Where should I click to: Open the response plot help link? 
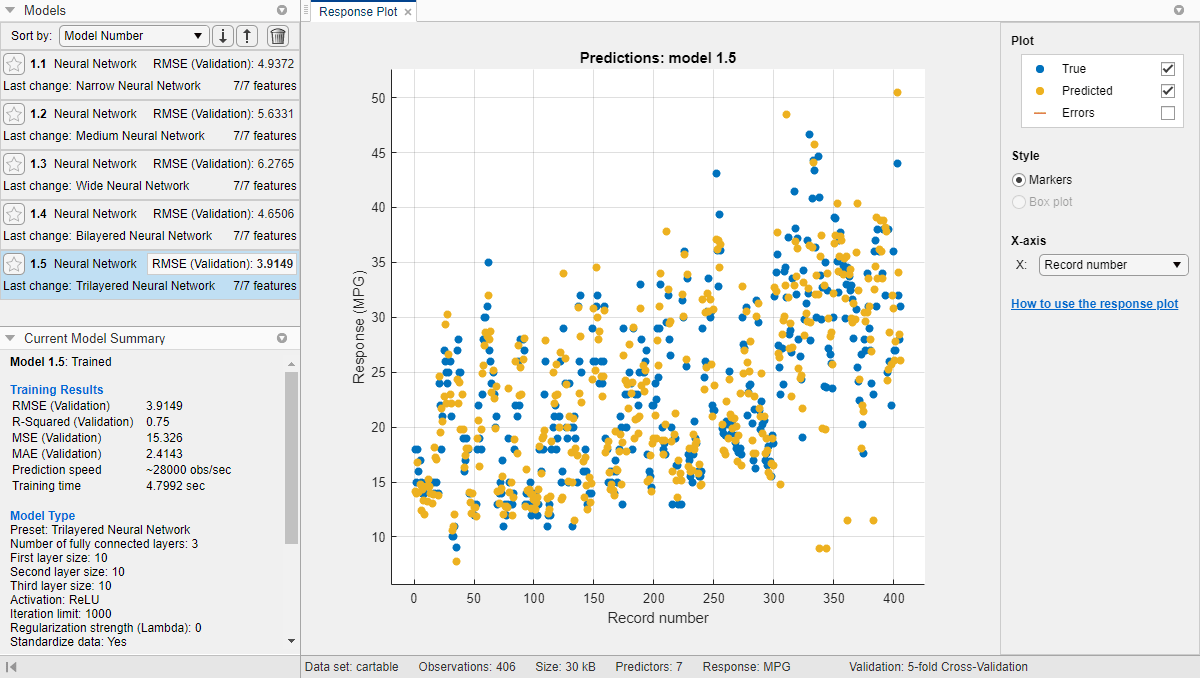[x=1094, y=303]
